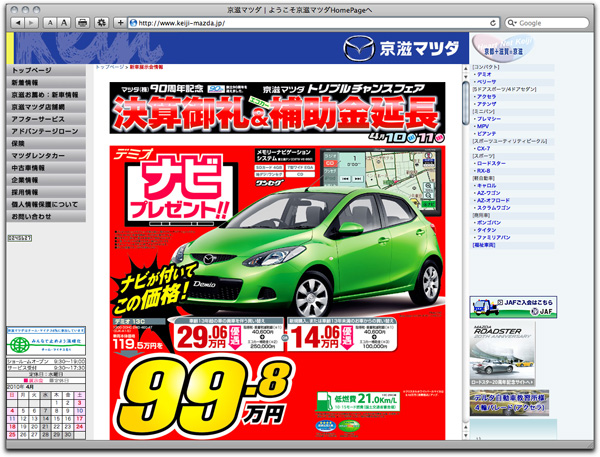This screenshot has width=600, height=457.
Task: Click the JAF membership banner
Action: pos(514,307)
